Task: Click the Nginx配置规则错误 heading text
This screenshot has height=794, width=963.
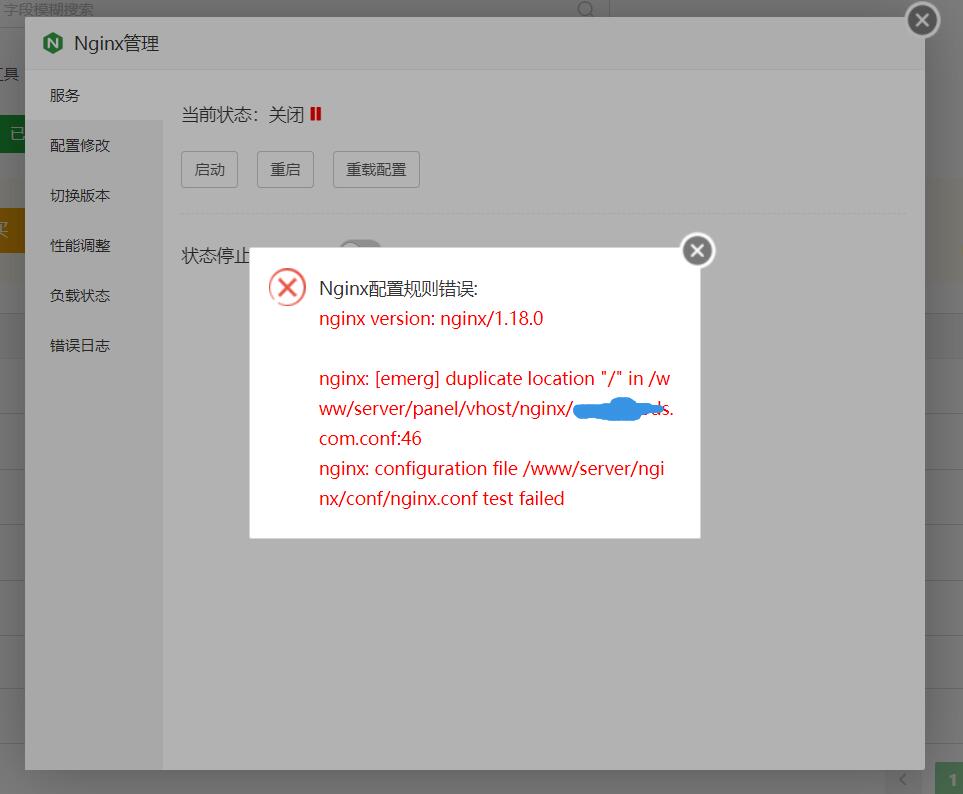Action: pyautogui.click(x=399, y=289)
